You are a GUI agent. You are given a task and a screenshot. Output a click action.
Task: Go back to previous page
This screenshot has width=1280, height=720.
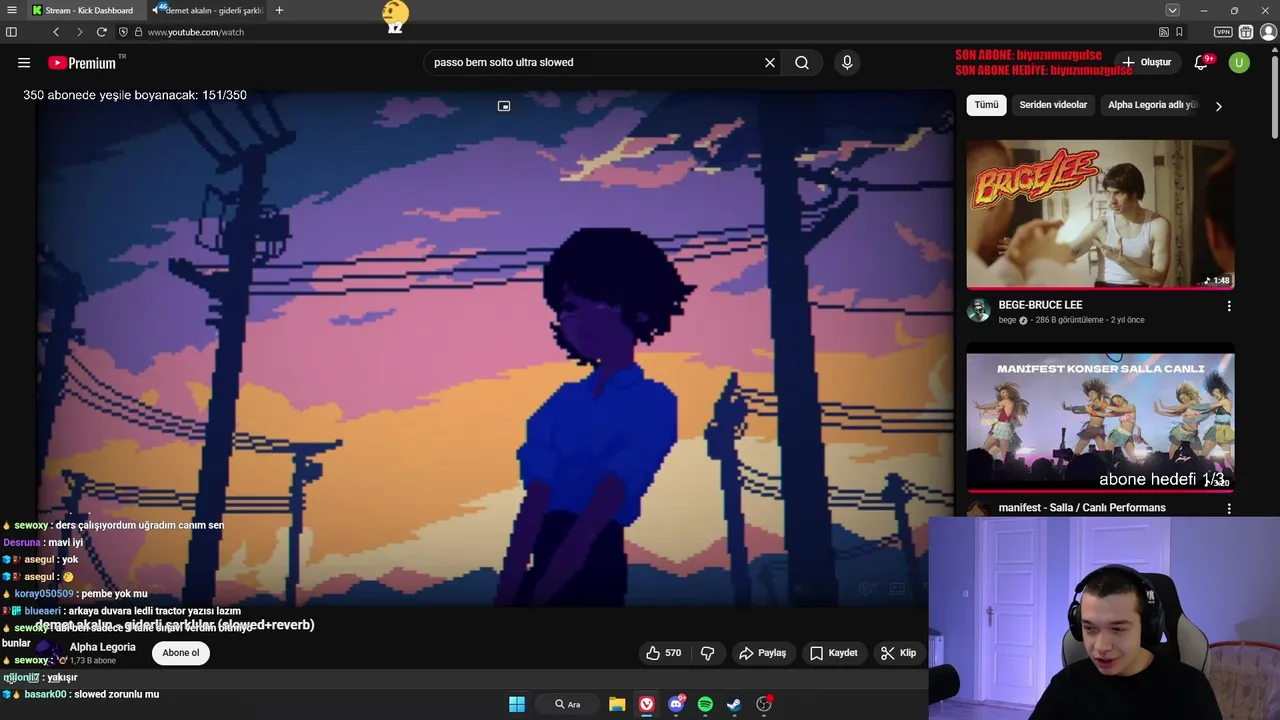pyautogui.click(x=56, y=32)
